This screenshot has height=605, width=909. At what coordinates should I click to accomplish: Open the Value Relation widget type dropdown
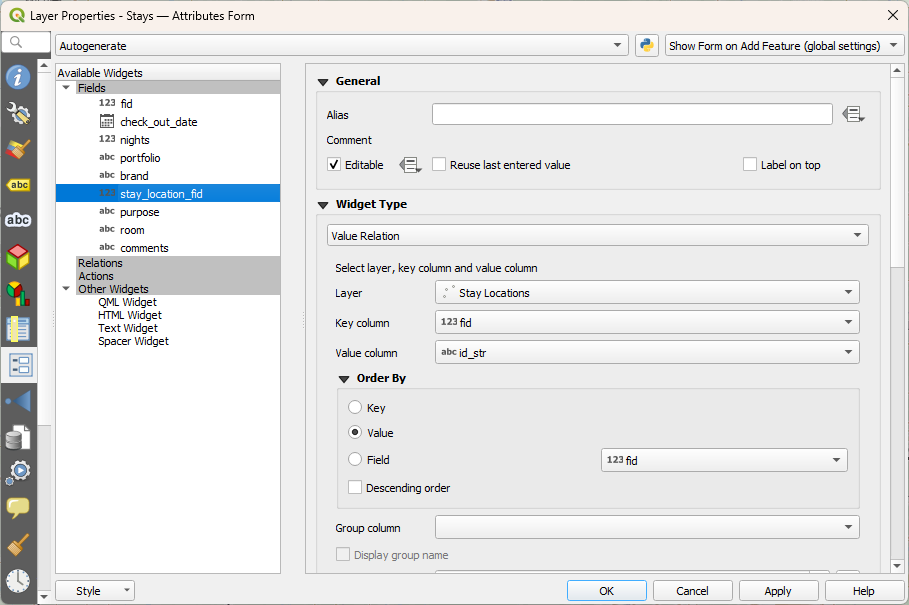[x=597, y=235]
